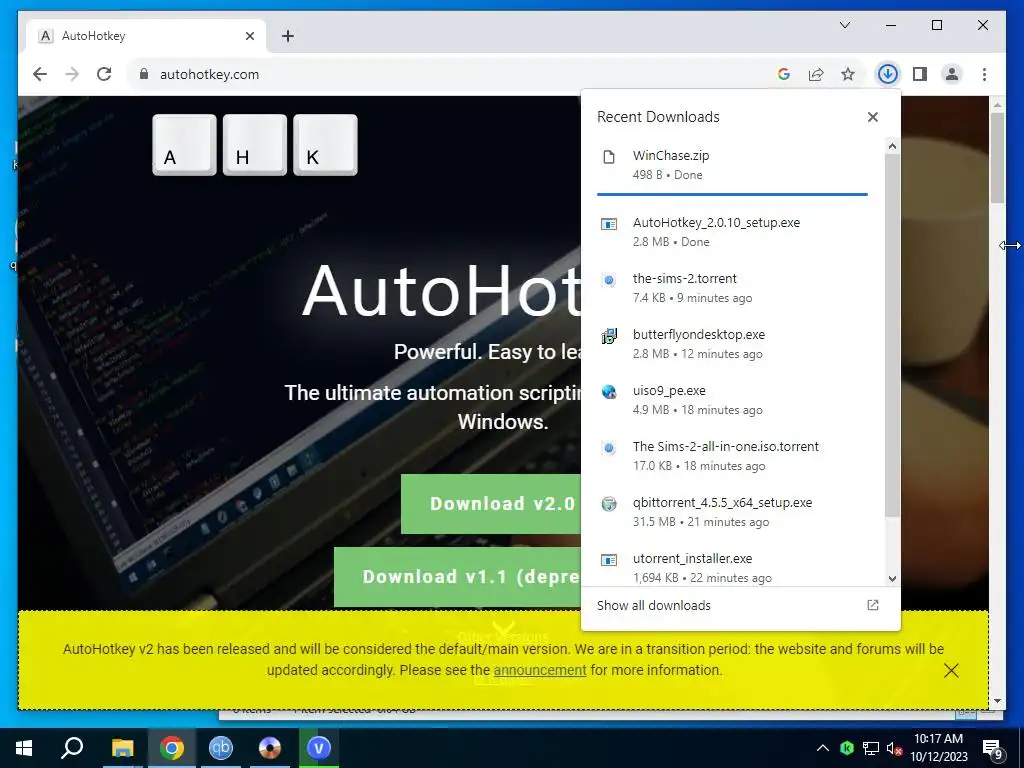Open the Windows Start menu
Image resolution: width=1024 pixels, height=768 pixels.
coord(24,748)
